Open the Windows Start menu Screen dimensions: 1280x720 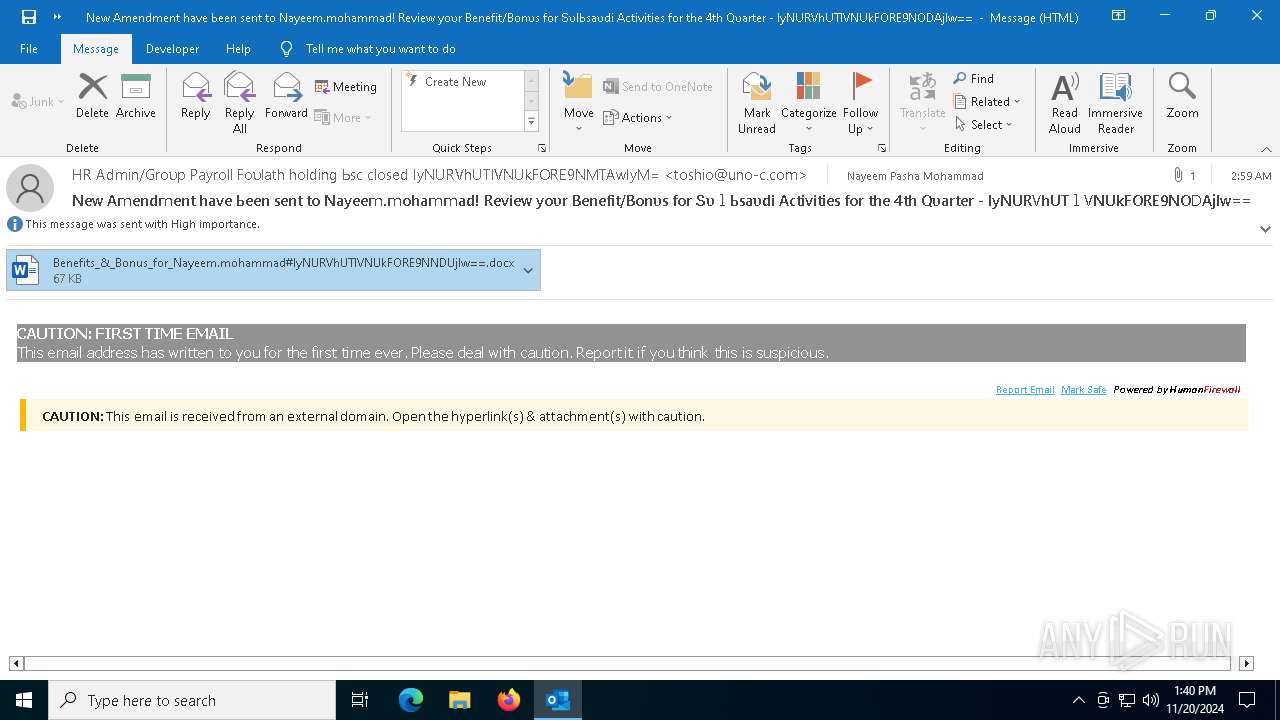24,700
